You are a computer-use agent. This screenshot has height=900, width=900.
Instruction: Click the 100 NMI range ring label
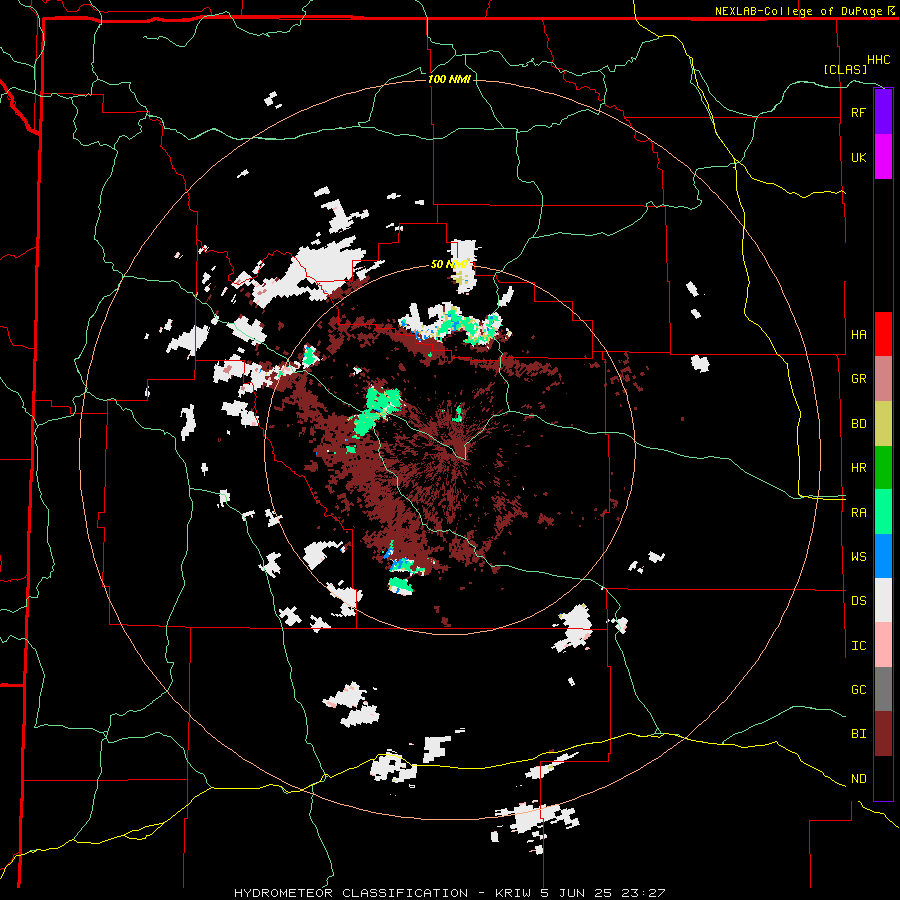click(x=449, y=79)
